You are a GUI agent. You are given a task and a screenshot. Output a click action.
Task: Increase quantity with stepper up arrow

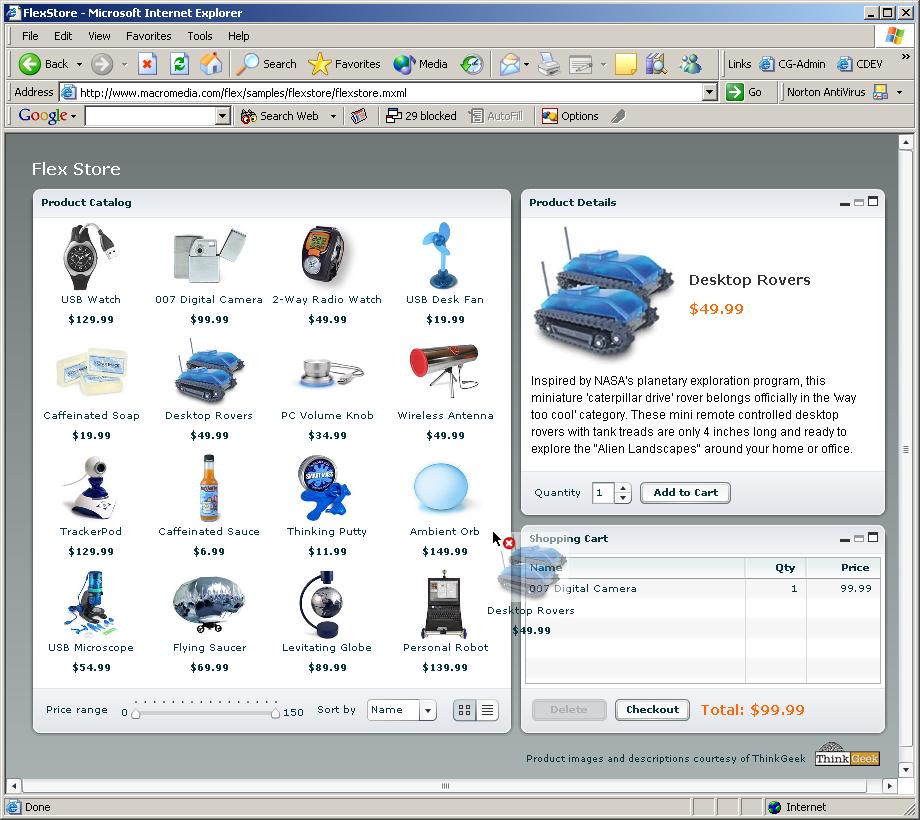(623, 488)
